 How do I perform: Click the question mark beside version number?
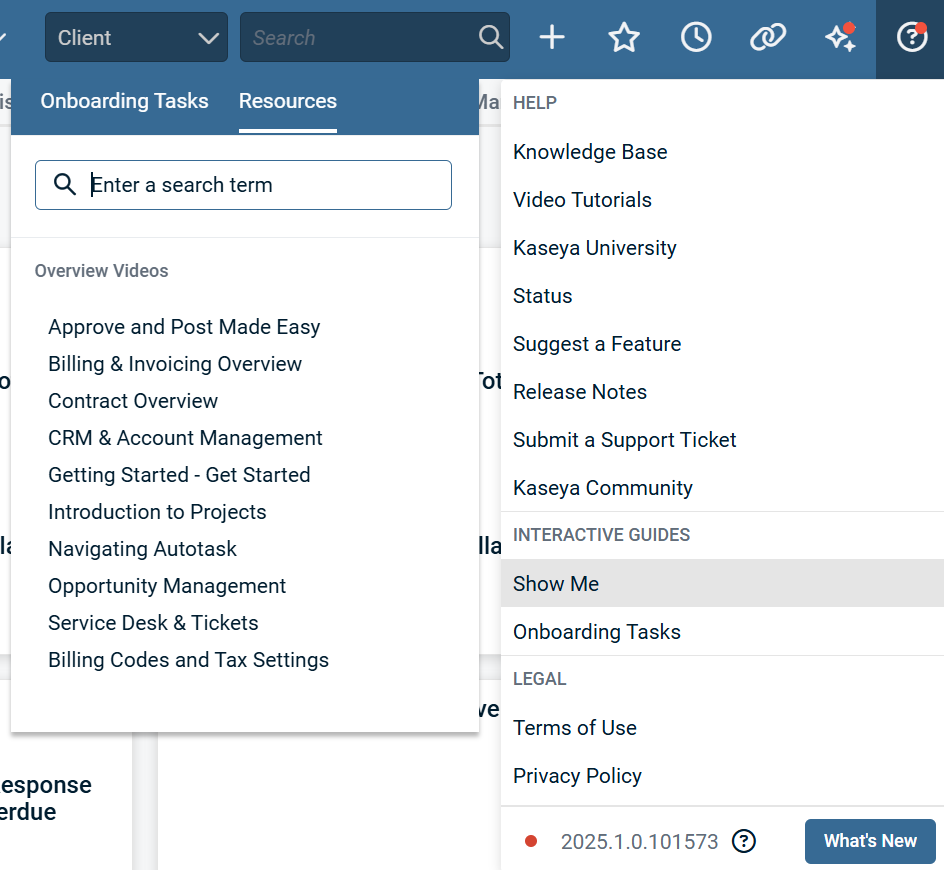coord(743,841)
